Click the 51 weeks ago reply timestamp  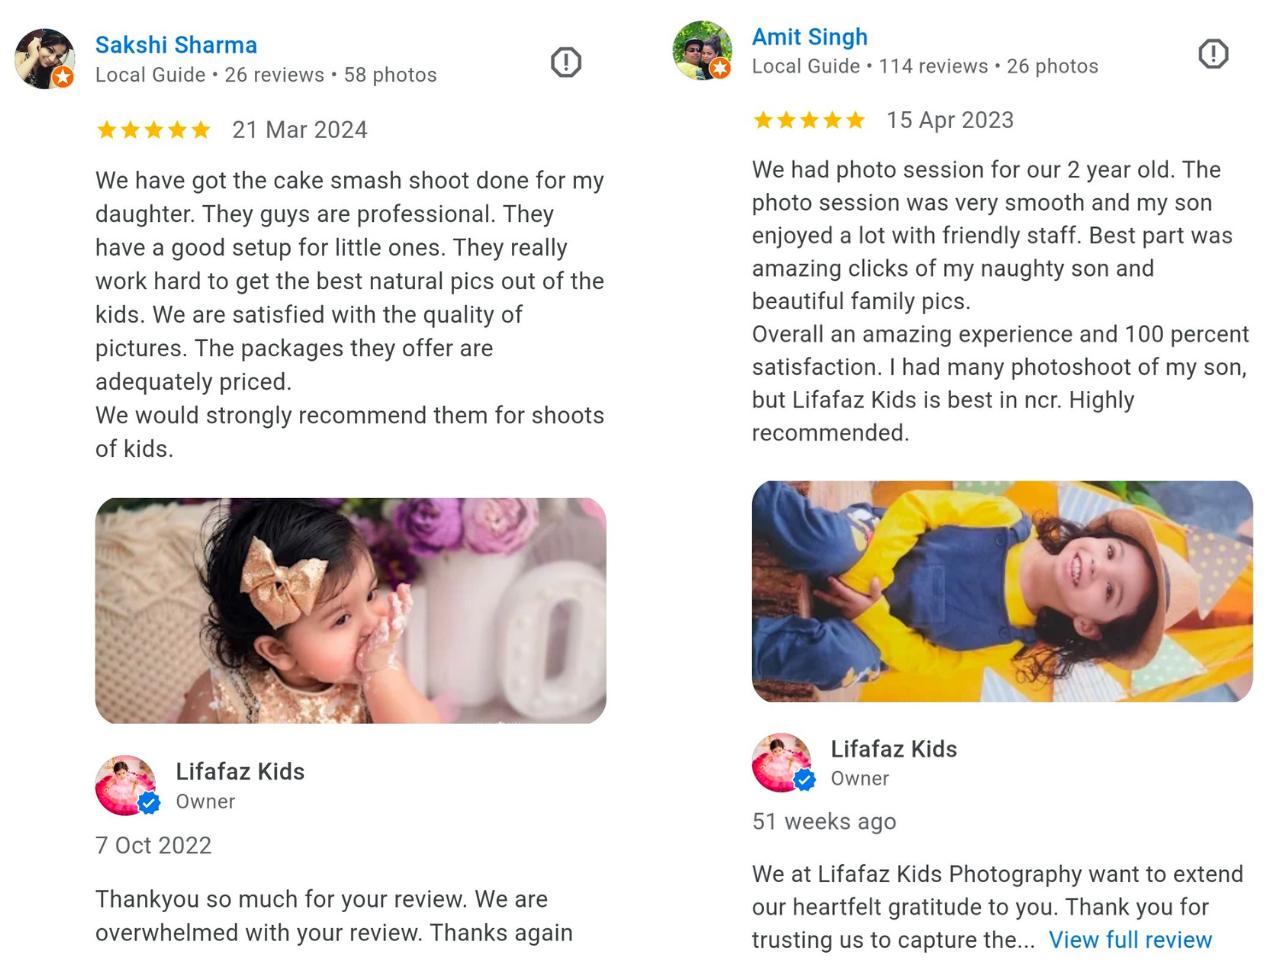point(824,822)
